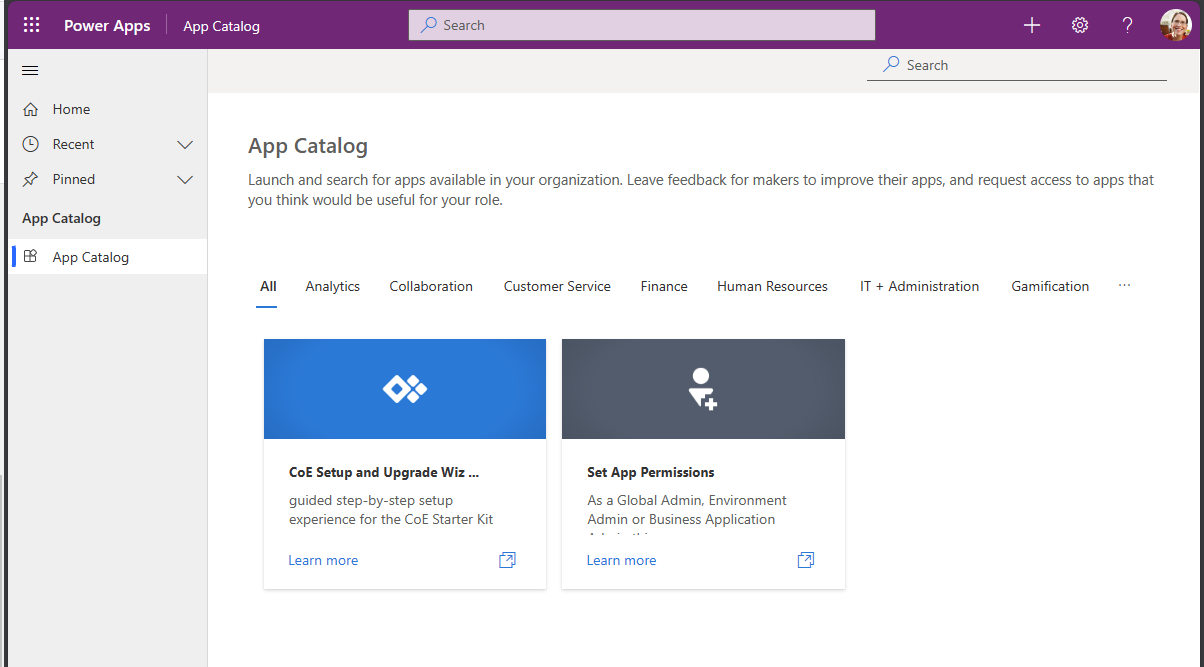Select App Catalog in the left sidebar

(90, 256)
